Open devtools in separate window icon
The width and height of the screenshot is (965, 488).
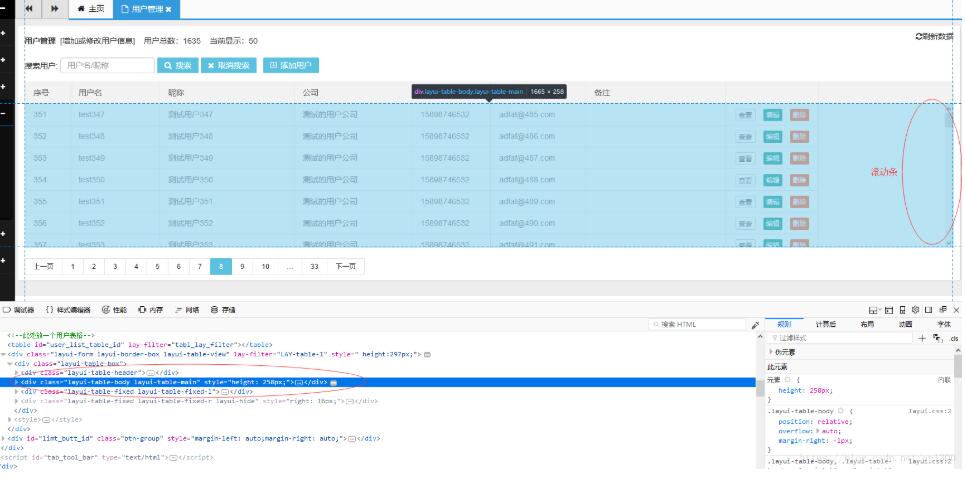point(942,310)
